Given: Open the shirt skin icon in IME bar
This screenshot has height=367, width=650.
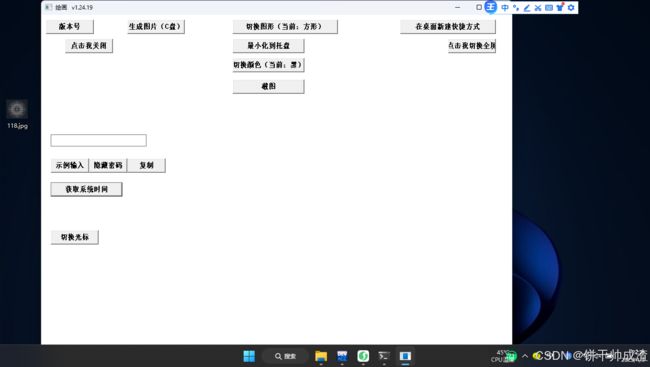Looking at the screenshot, I should [560, 7].
